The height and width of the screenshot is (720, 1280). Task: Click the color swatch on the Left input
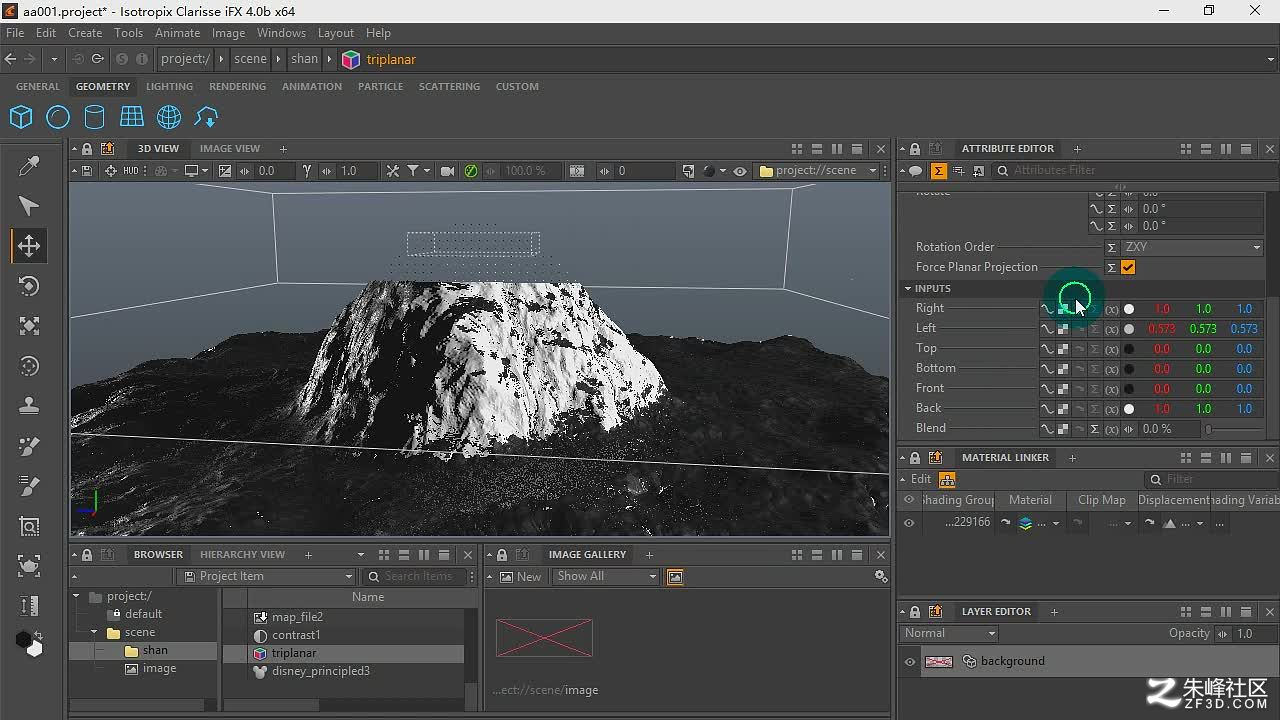1129,329
